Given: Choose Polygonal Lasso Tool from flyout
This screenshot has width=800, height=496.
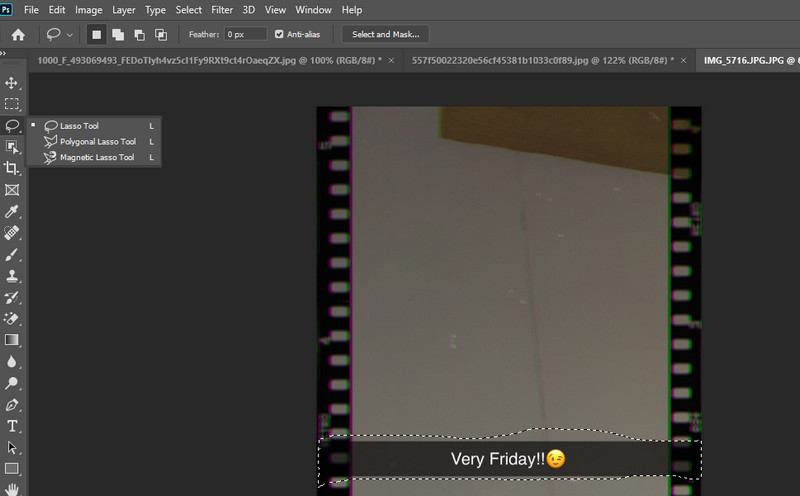Looking at the screenshot, I should pos(97,142).
